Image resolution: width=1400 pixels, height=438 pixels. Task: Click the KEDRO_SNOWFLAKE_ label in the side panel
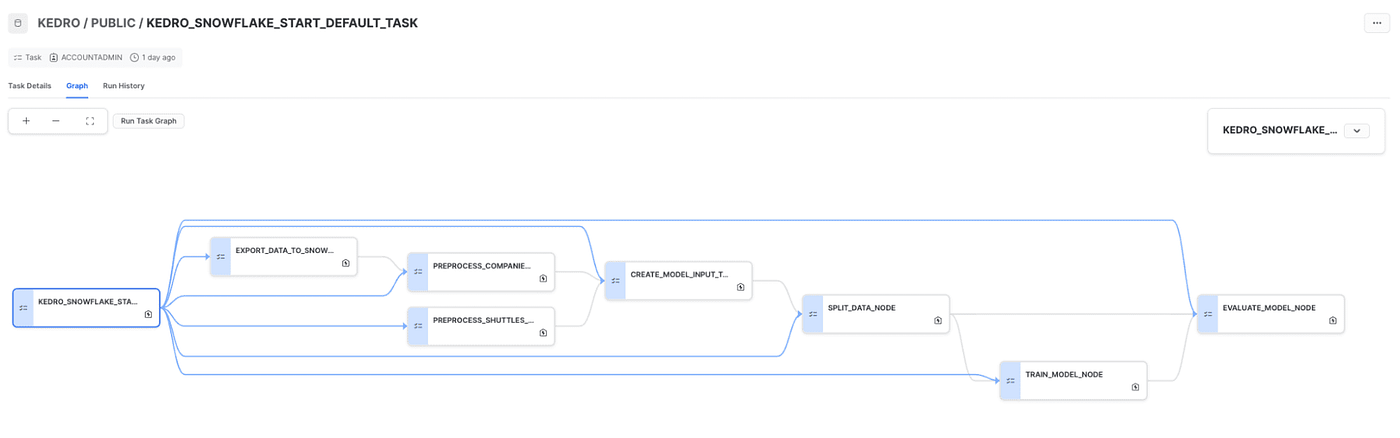[x=1280, y=130]
